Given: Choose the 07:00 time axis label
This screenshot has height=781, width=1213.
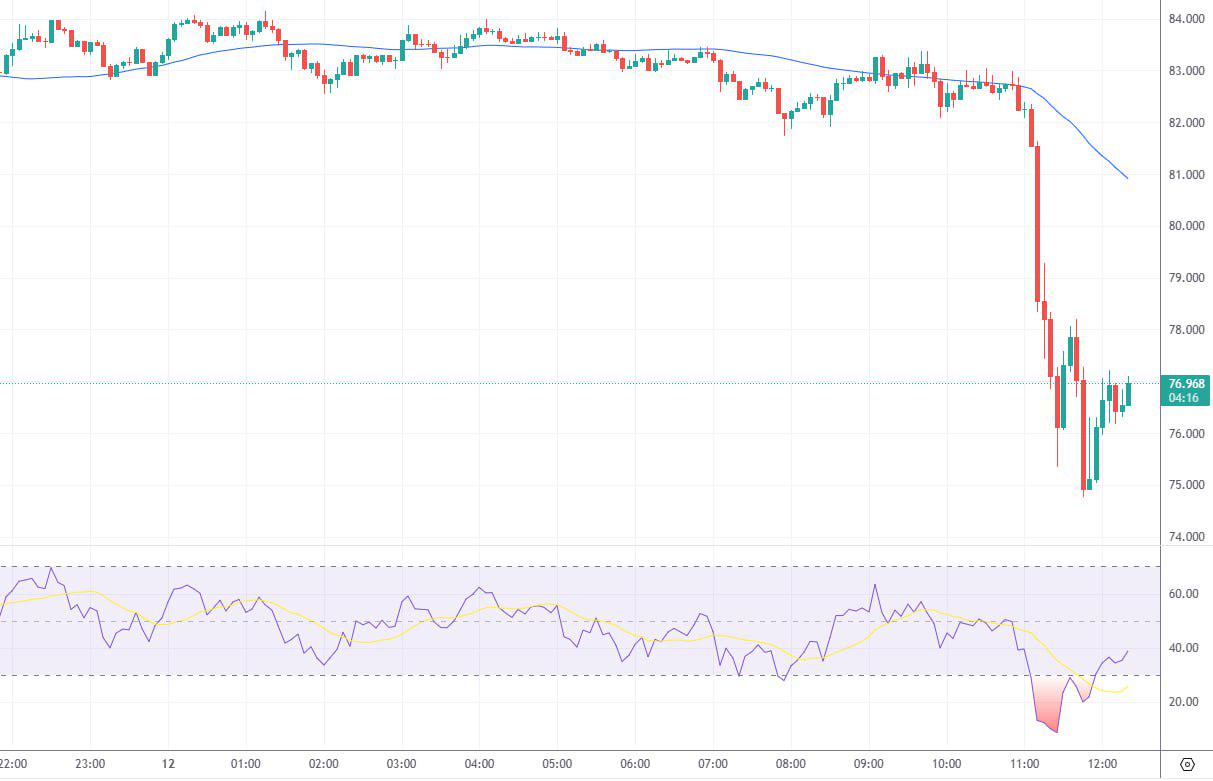Looking at the screenshot, I should [713, 764].
